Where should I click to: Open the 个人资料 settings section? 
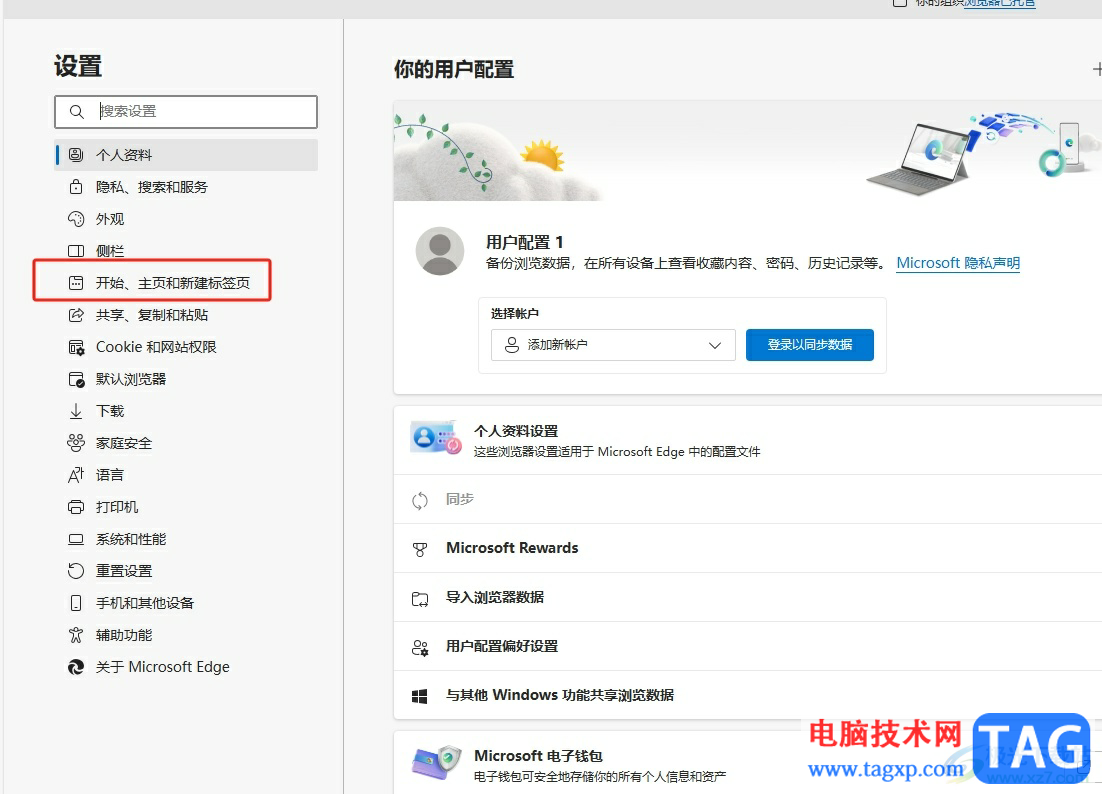tap(186, 155)
